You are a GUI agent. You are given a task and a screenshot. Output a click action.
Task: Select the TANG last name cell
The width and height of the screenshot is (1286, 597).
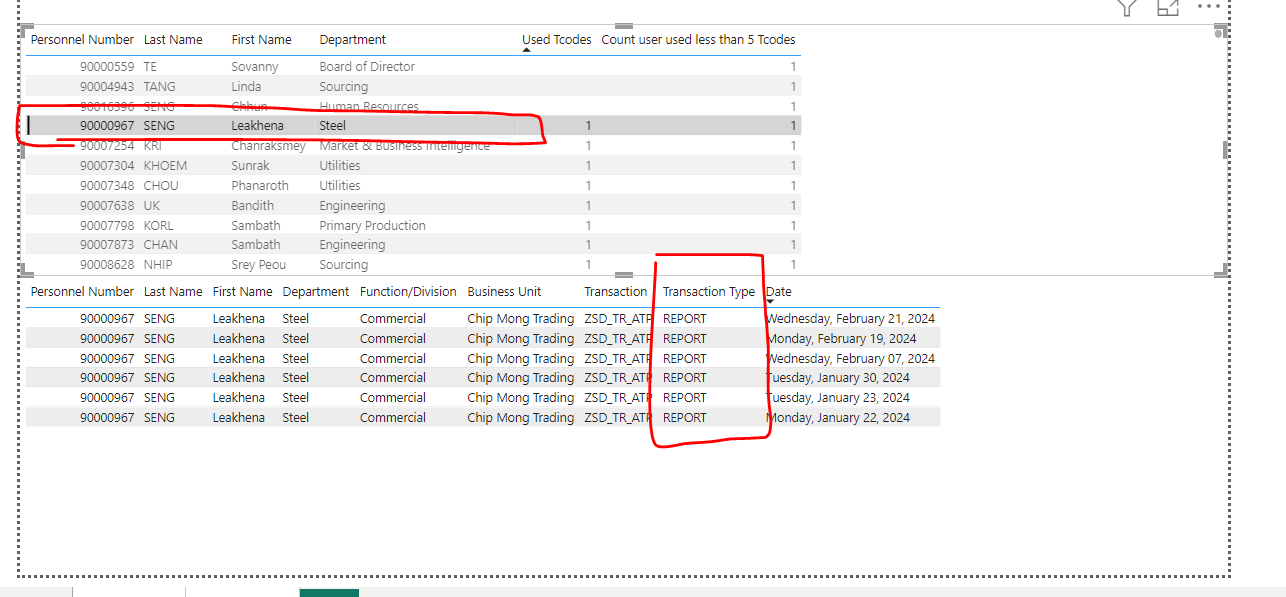[160, 87]
